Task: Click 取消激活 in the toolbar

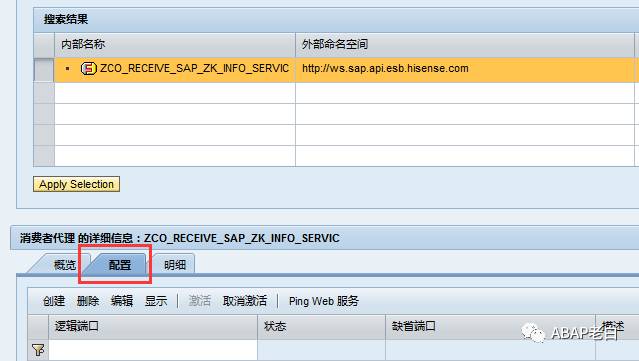Action: [245, 301]
